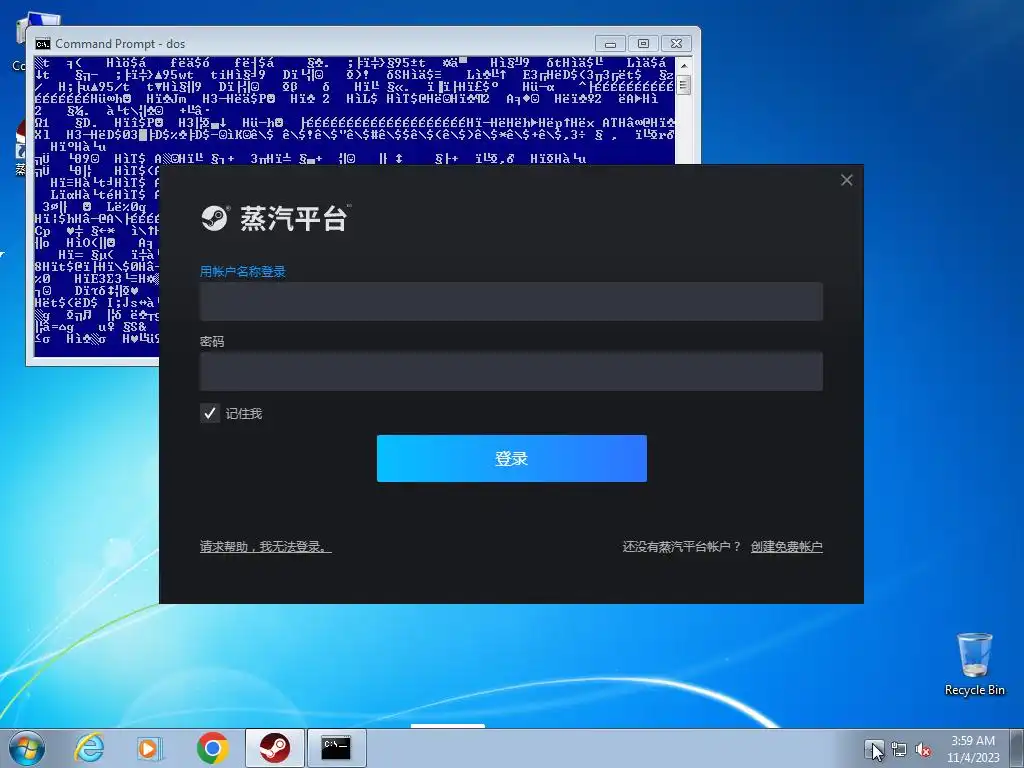
Task: Click the 蒸汽平台 title text
Action: coord(294,218)
